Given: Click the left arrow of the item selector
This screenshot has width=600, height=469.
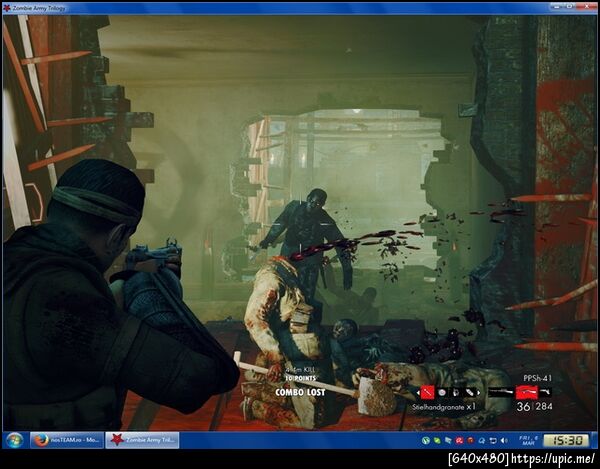Looking at the screenshot, I should pyautogui.click(x=418, y=392).
